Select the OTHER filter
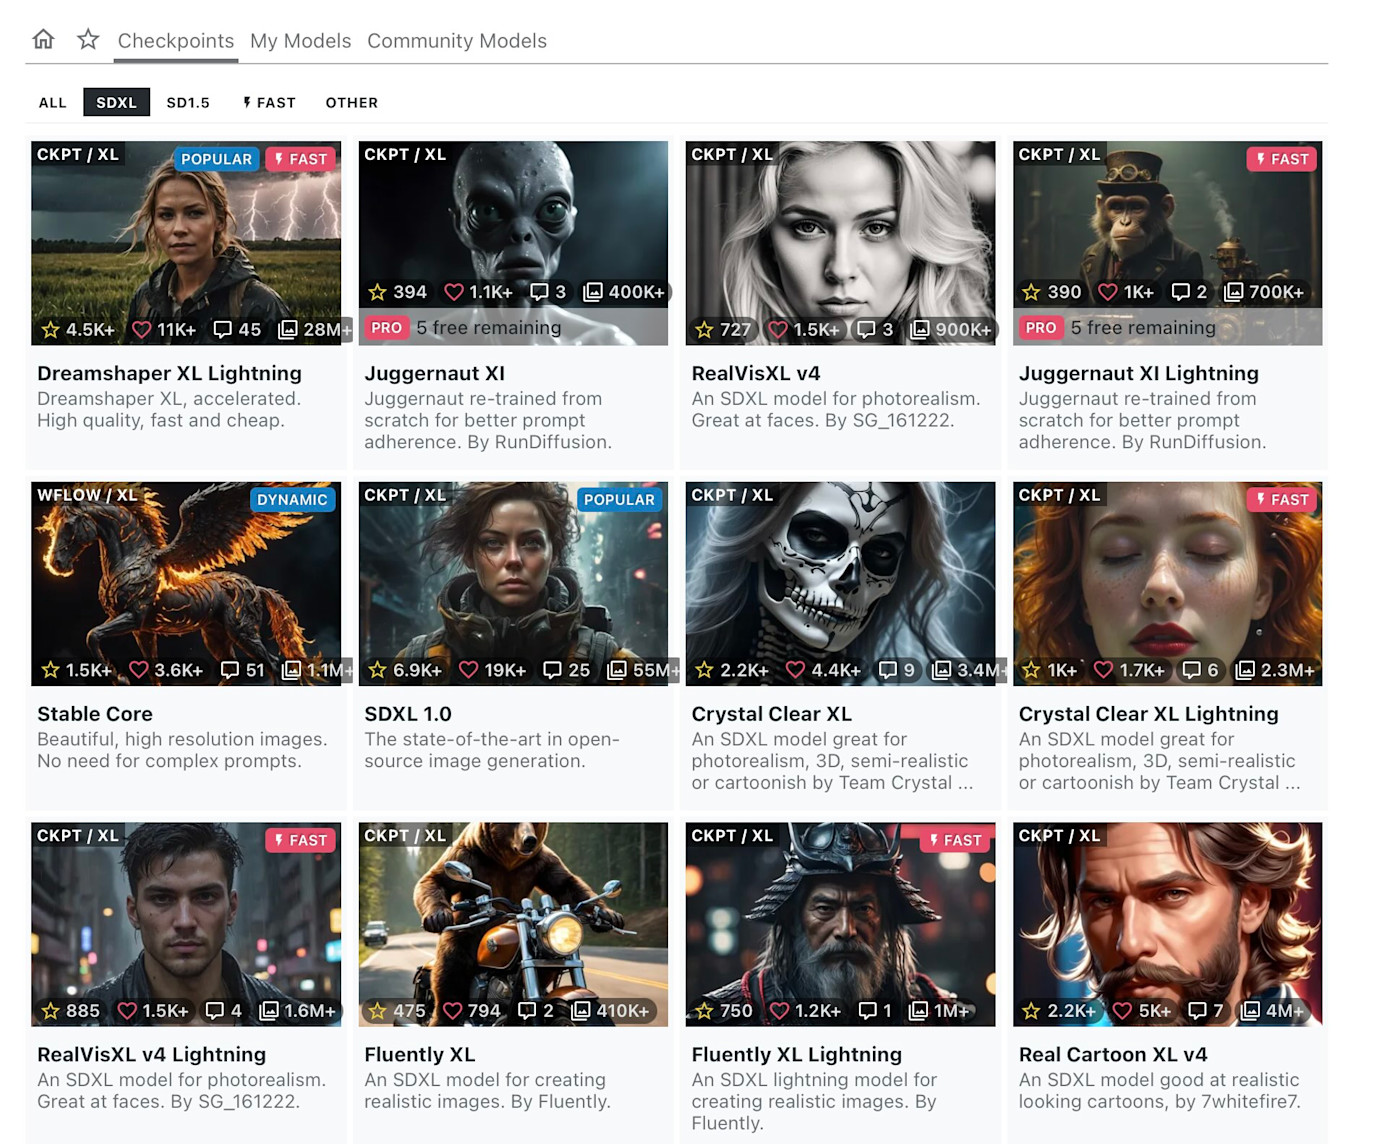Screen dimensions: 1400x1144 352,102
